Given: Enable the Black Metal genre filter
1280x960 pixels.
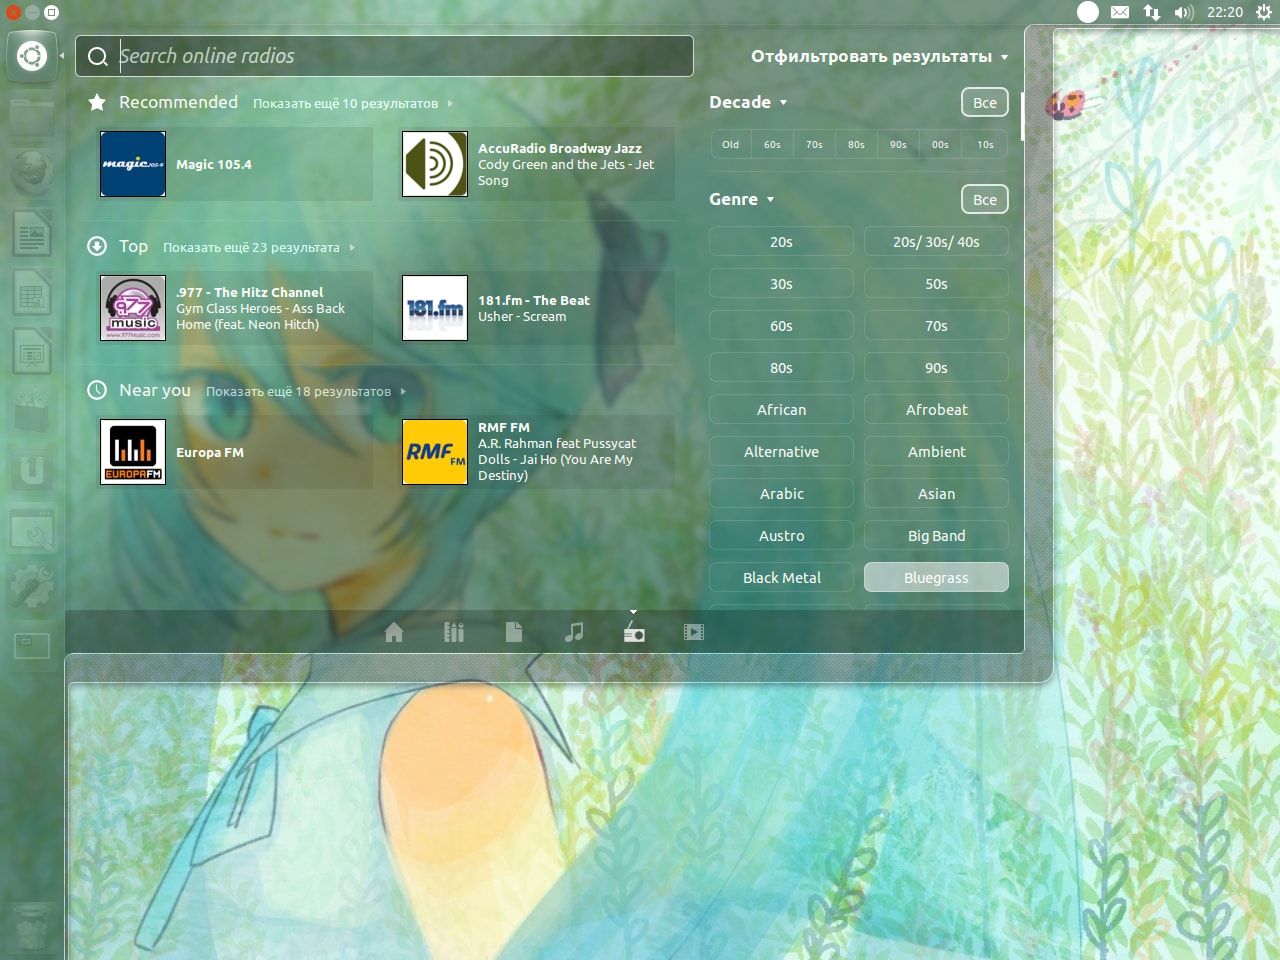Looking at the screenshot, I should pos(782,577).
